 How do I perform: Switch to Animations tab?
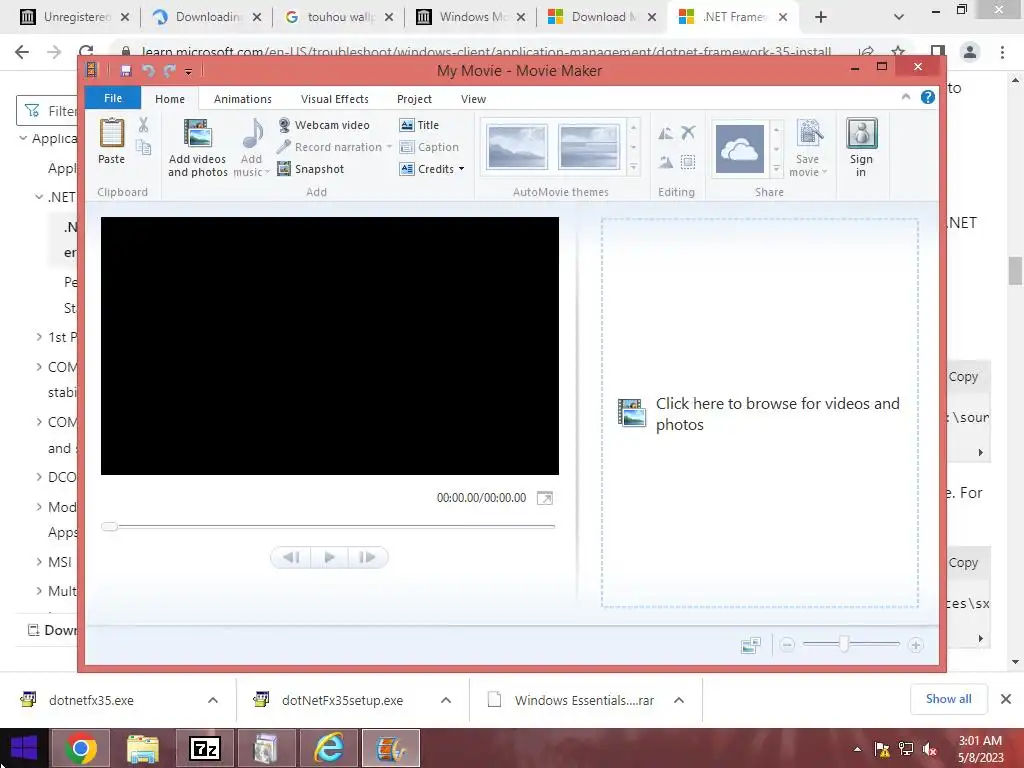[x=242, y=99]
